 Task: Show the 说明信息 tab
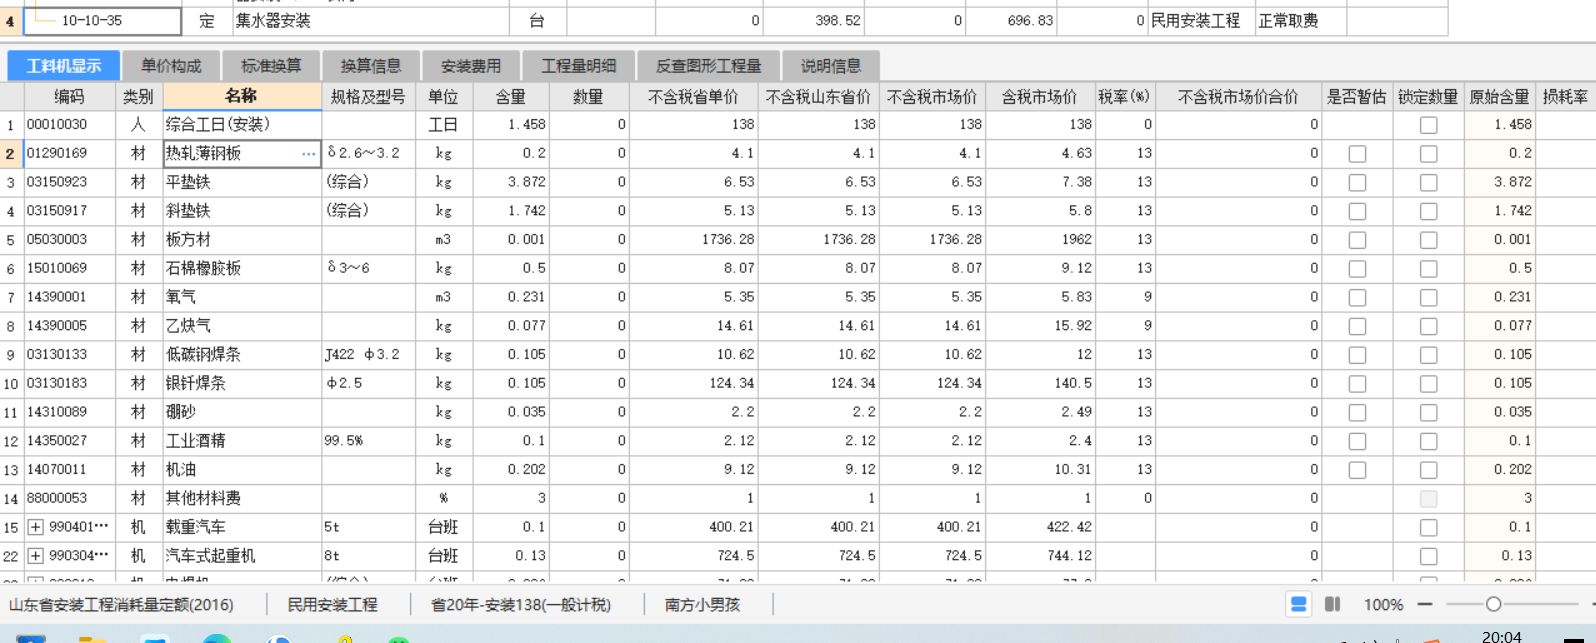click(x=831, y=66)
